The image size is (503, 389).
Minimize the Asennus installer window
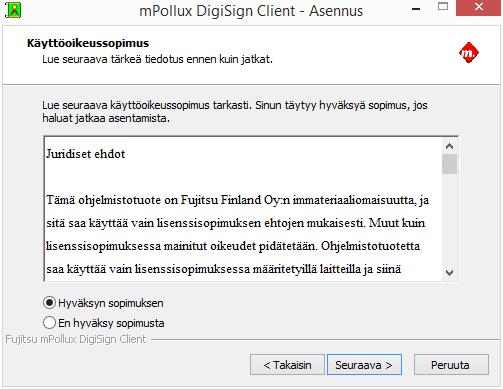click(416, 9)
